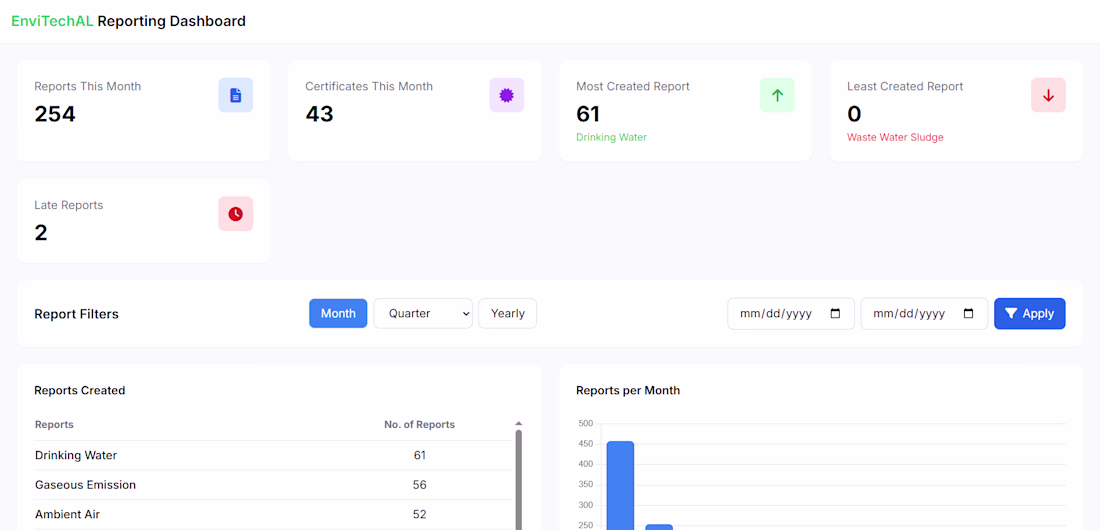
Task: Click the scroll up arrow in Reports table
Action: [x=518, y=424]
